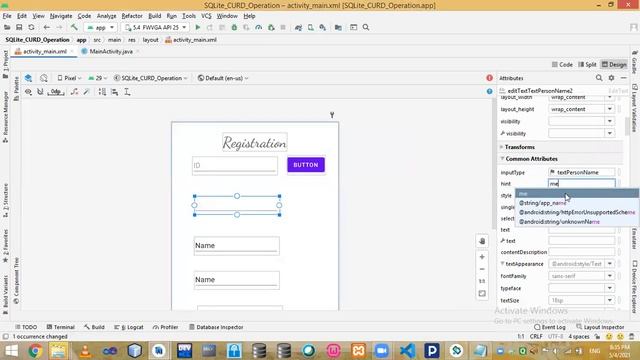
Task: Click the Infer Constraints magic wand icon
Action: 87,92
